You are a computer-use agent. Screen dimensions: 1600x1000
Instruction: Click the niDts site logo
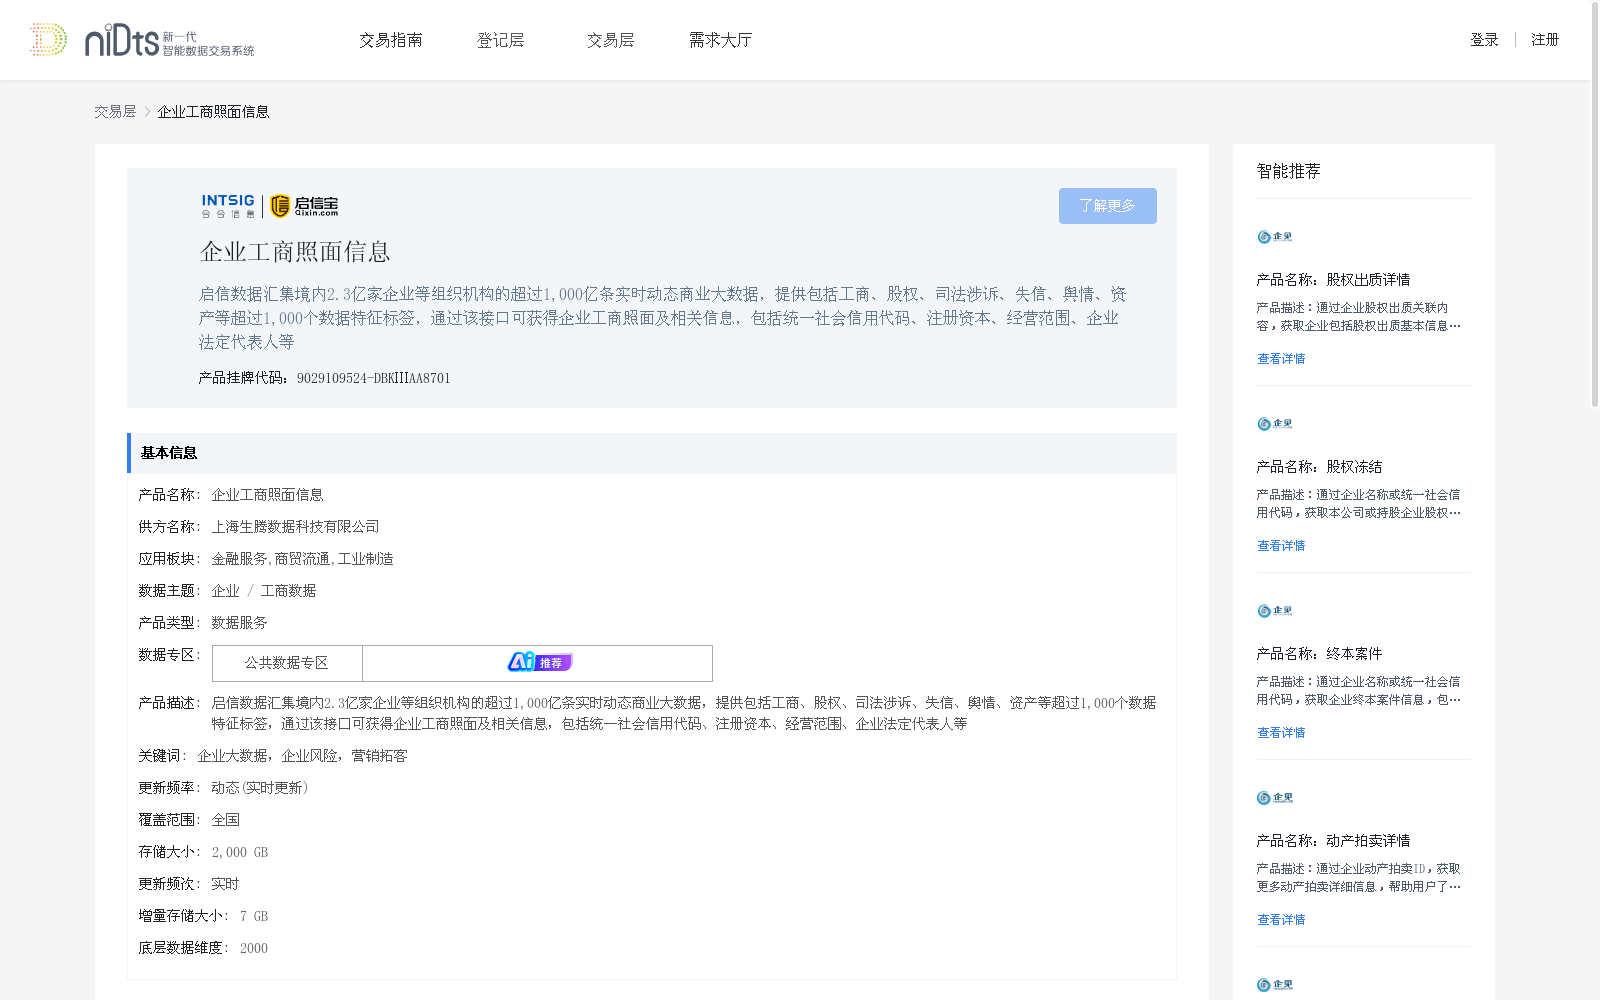click(142, 40)
